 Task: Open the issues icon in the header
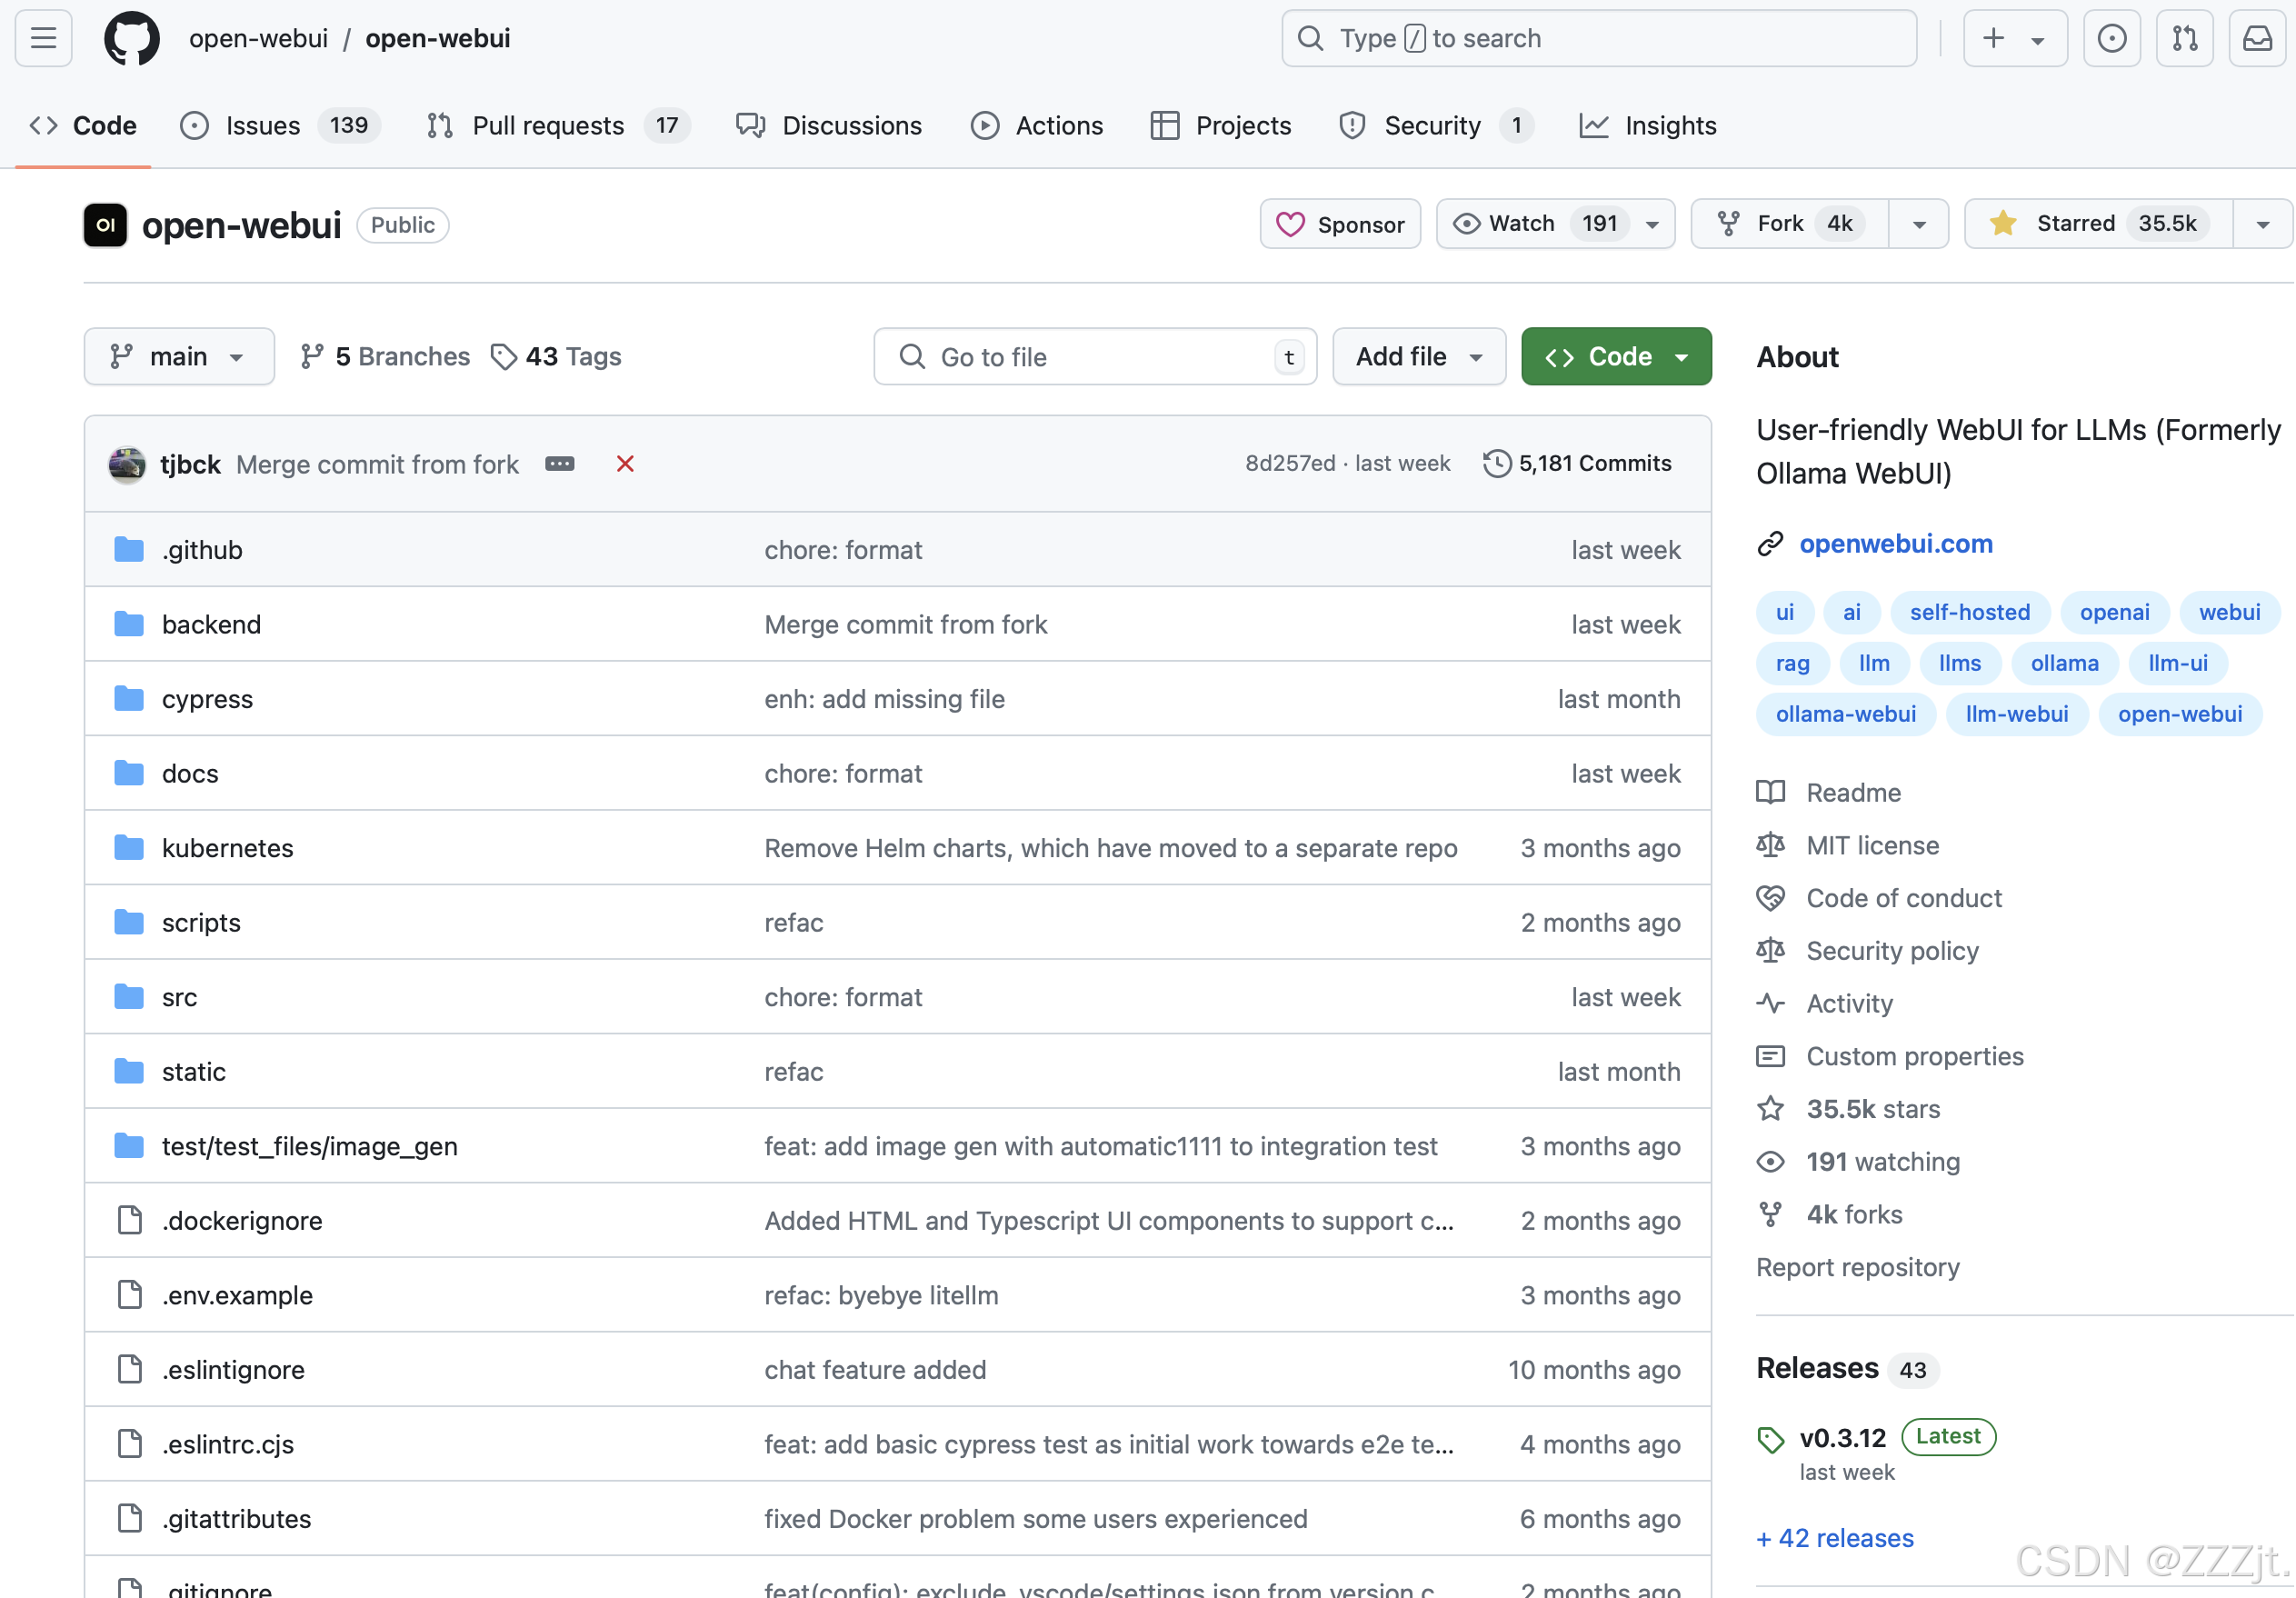2111,38
